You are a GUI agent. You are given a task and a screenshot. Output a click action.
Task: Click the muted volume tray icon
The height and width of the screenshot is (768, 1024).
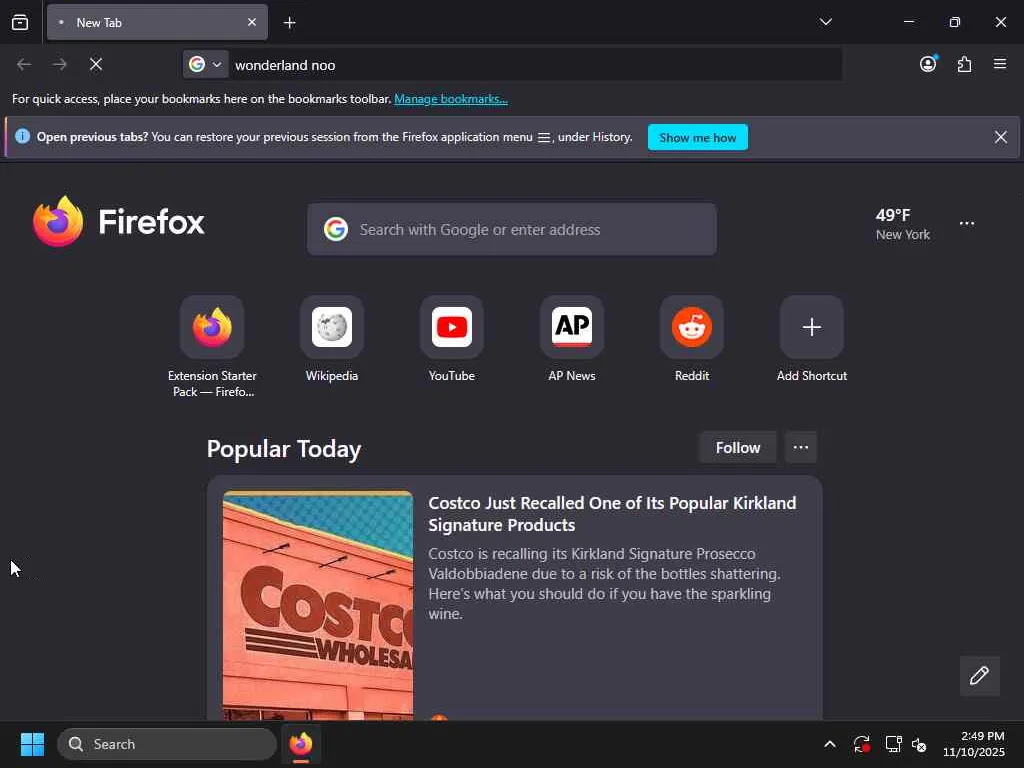point(920,744)
